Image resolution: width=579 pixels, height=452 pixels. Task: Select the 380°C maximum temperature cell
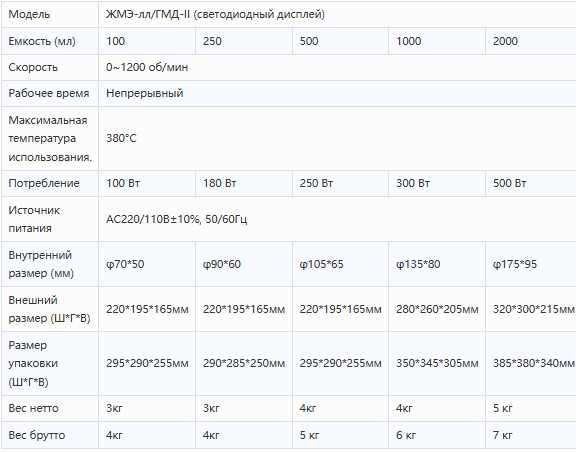tap(337, 138)
